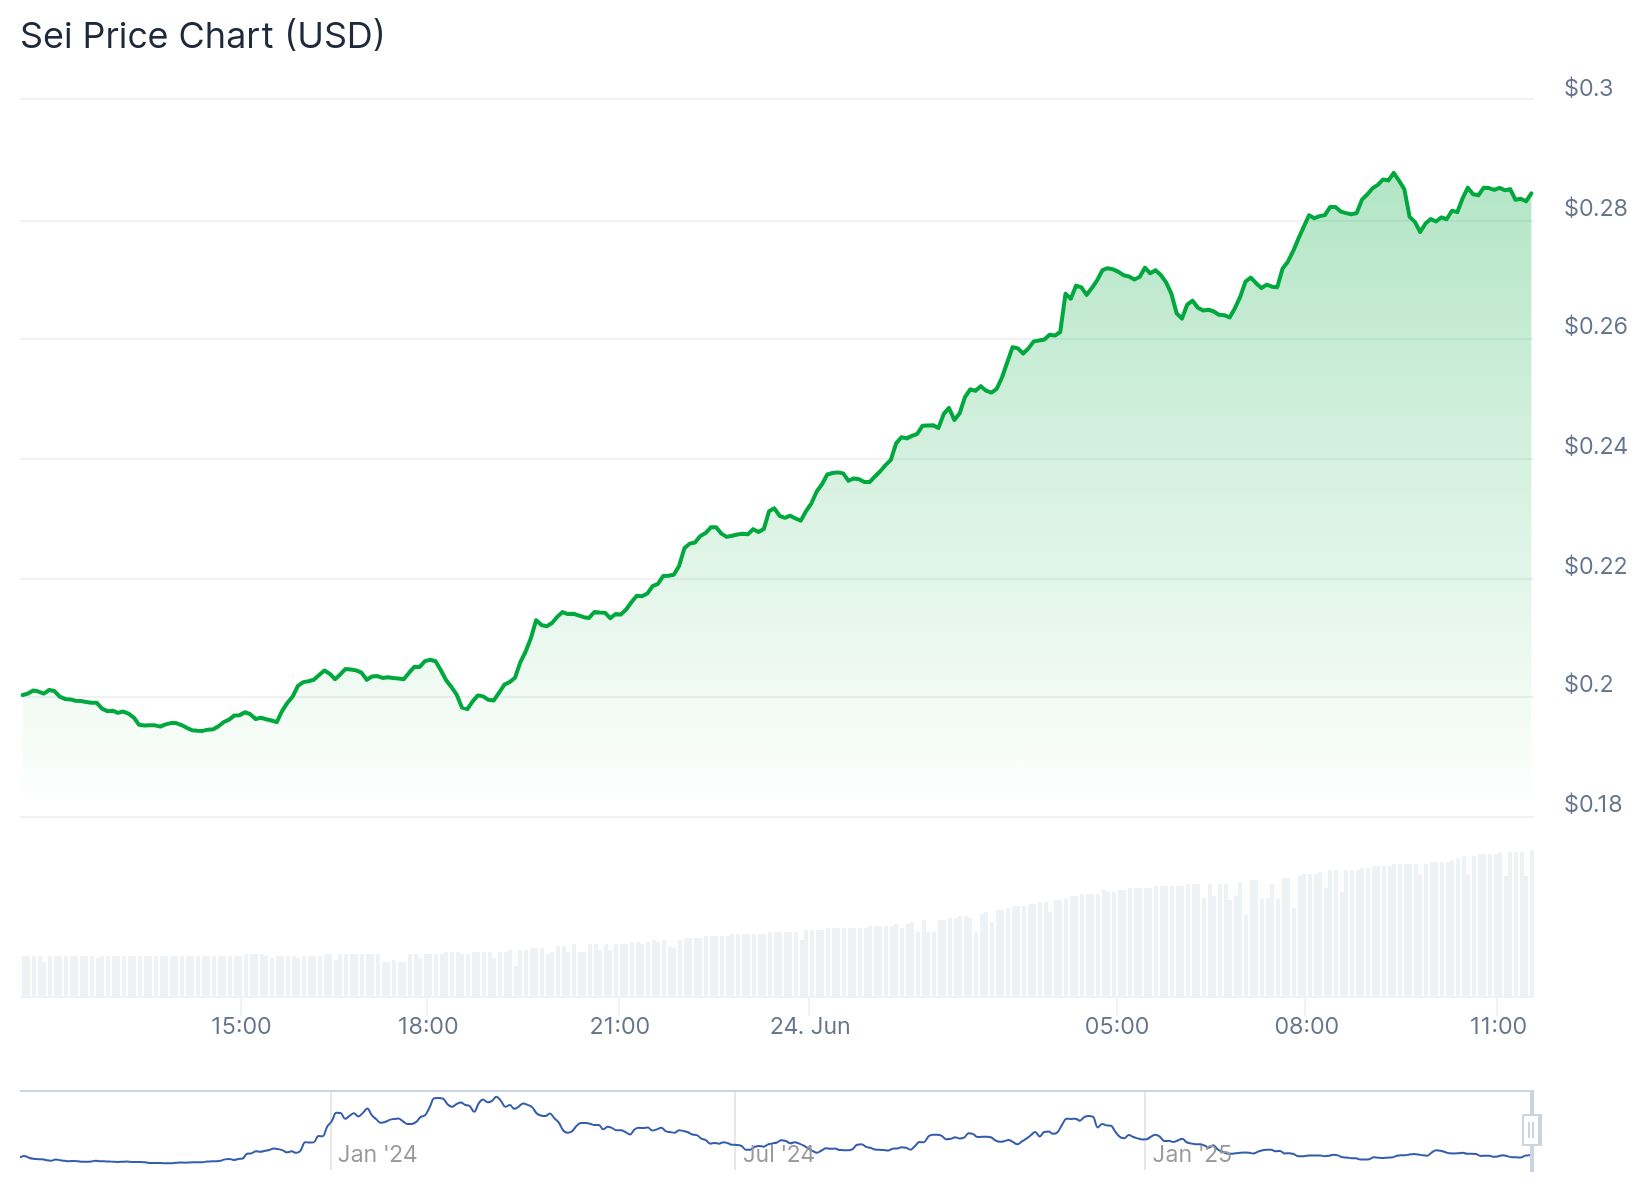Click the $0.24 price axis label
The width and height of the screenshot is (1644, 1200).
tap(1595, 445)
